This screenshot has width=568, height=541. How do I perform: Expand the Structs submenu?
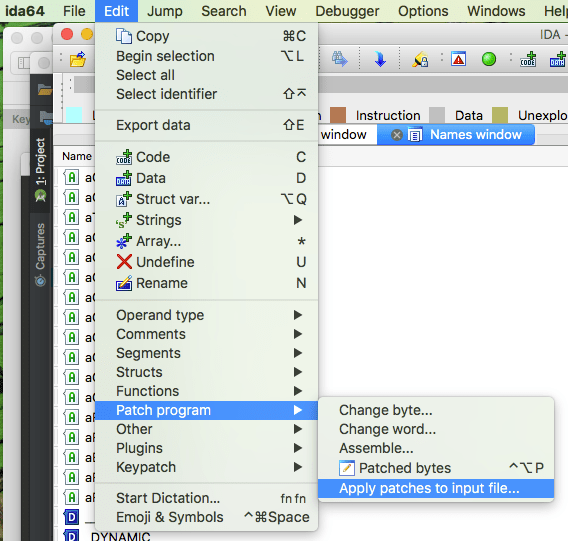298,372
